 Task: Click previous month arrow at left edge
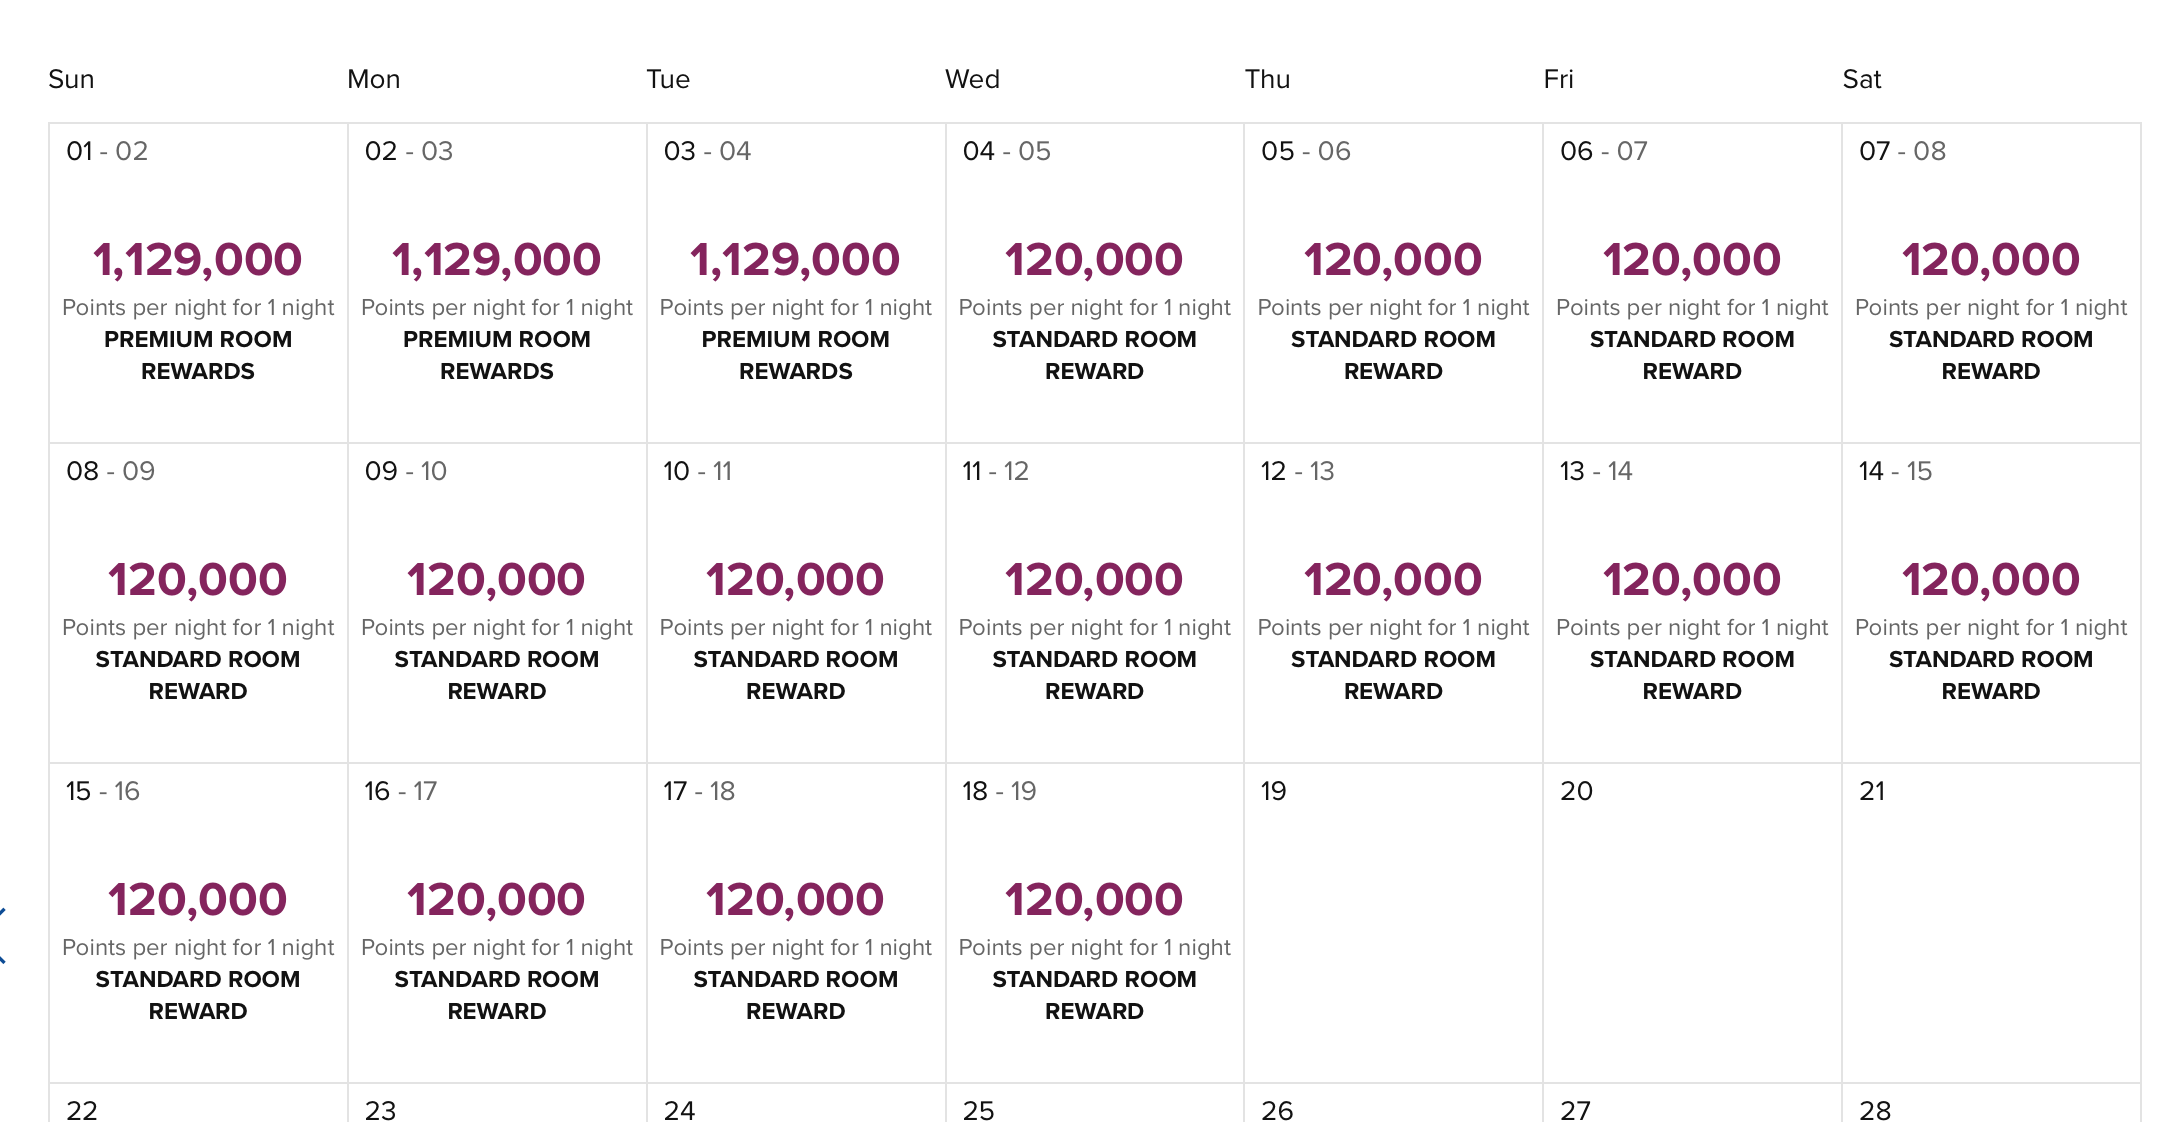(3, 935)
